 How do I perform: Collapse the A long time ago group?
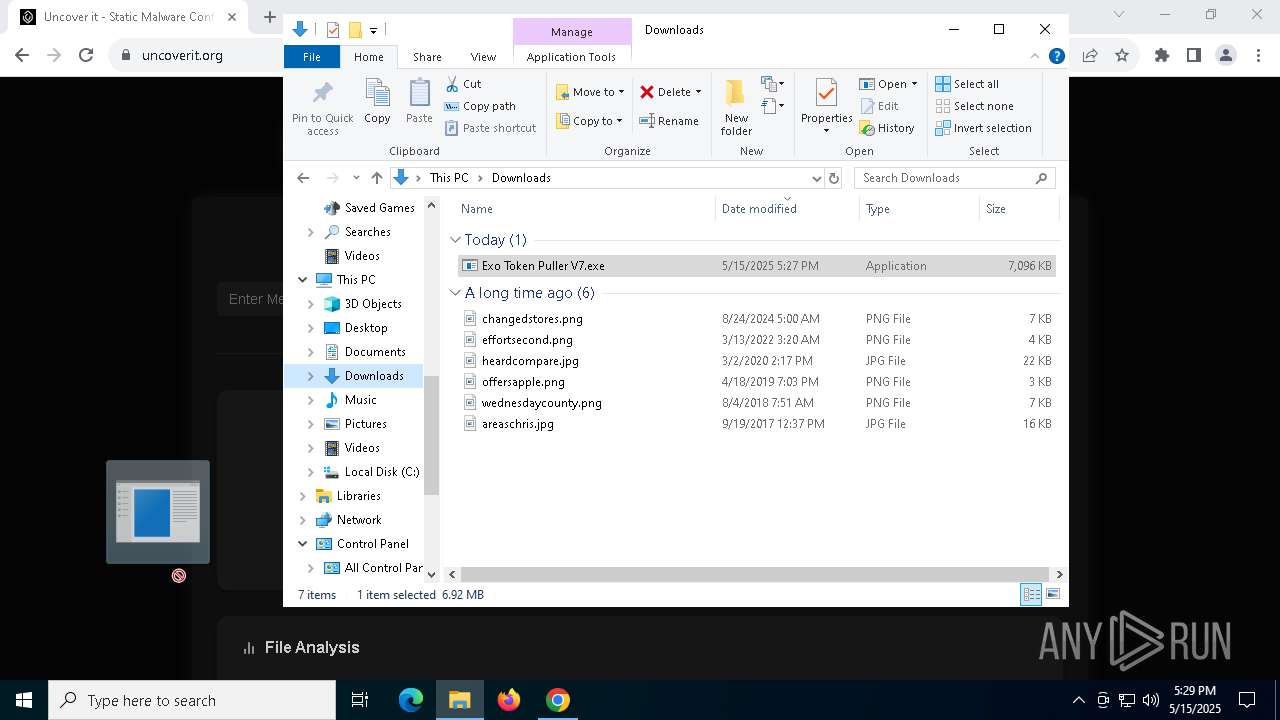pos(456,293)
